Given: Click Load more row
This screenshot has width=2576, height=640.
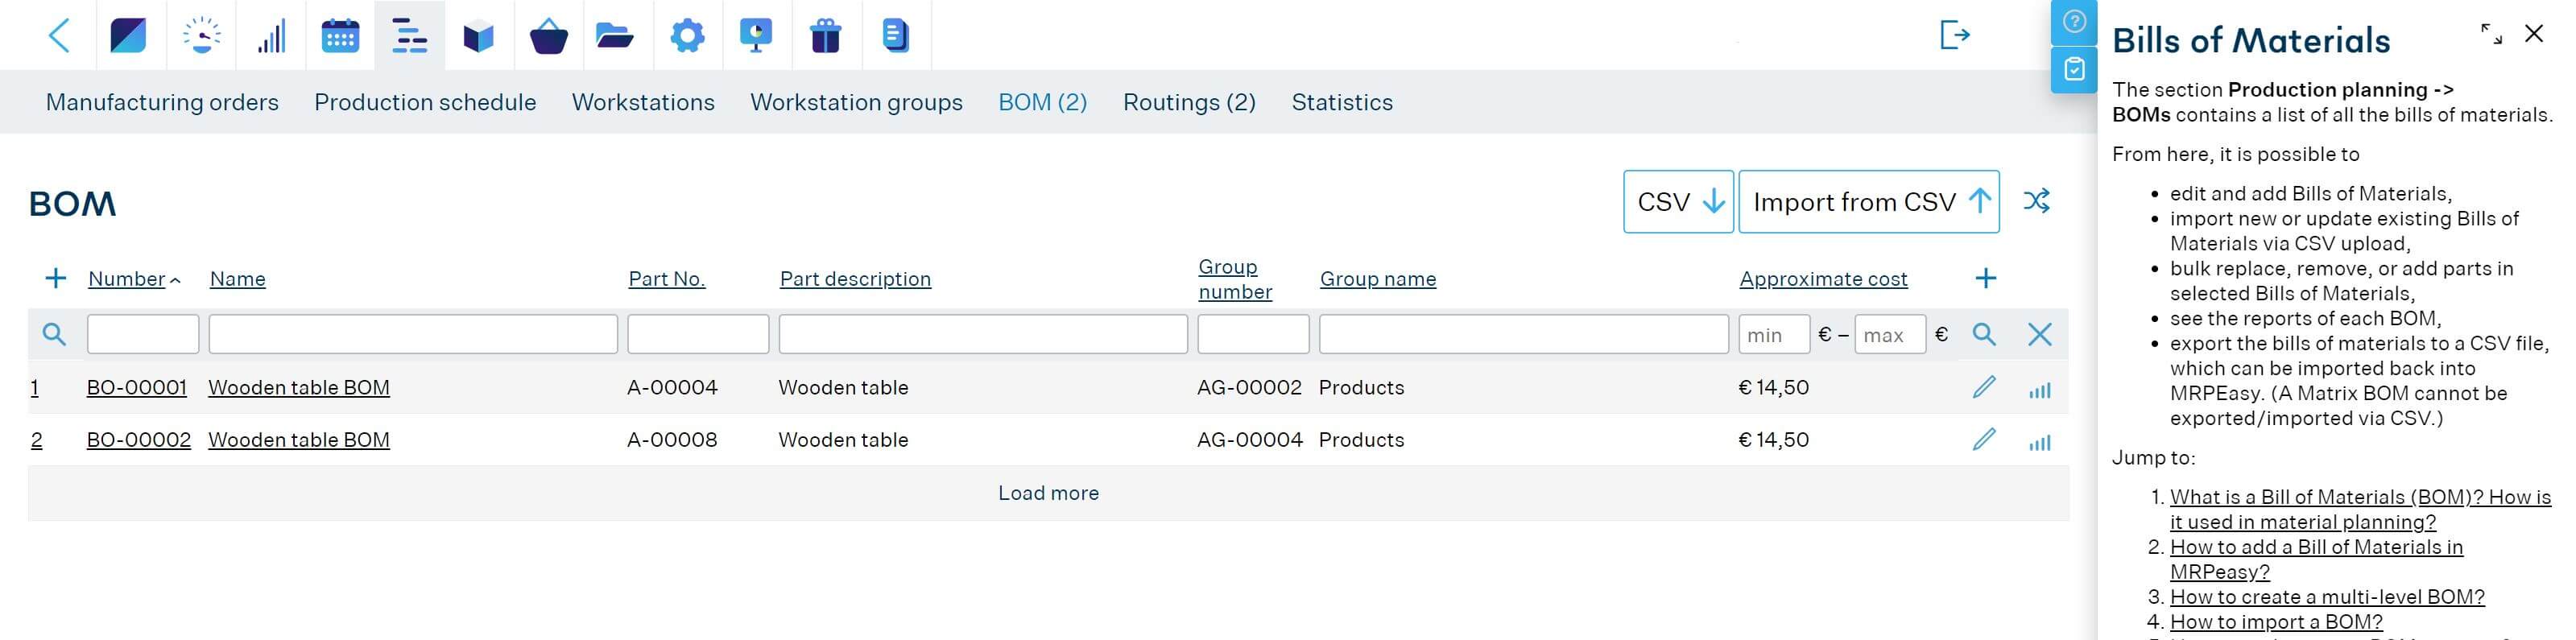Looking at the screenshot, I should (x=1048, y=493).
